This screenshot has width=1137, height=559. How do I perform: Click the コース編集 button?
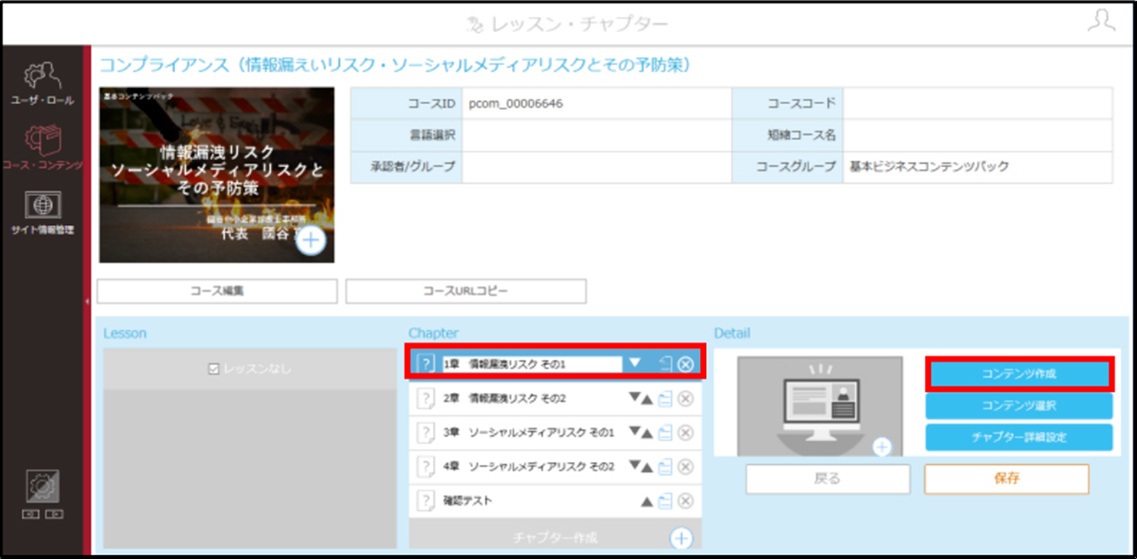point(217,291)
